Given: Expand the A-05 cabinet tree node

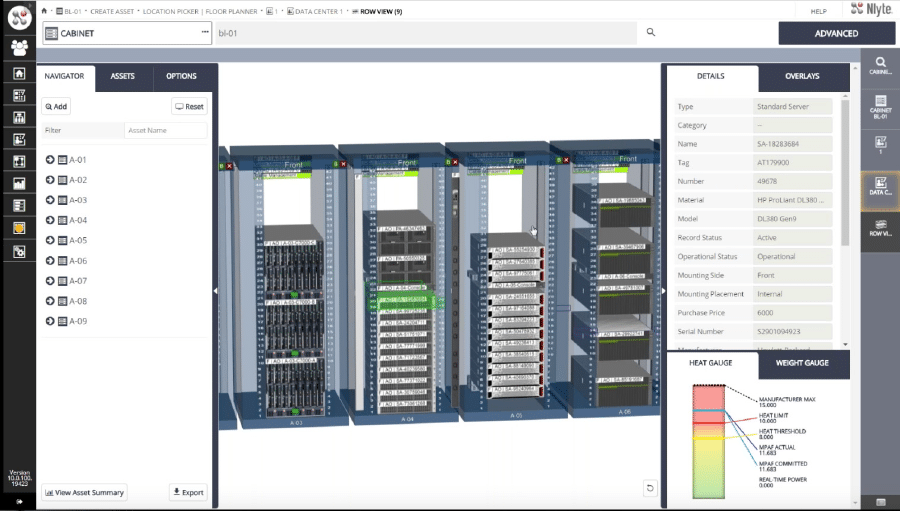Looking at the screenshot, I should coord(50,240).
